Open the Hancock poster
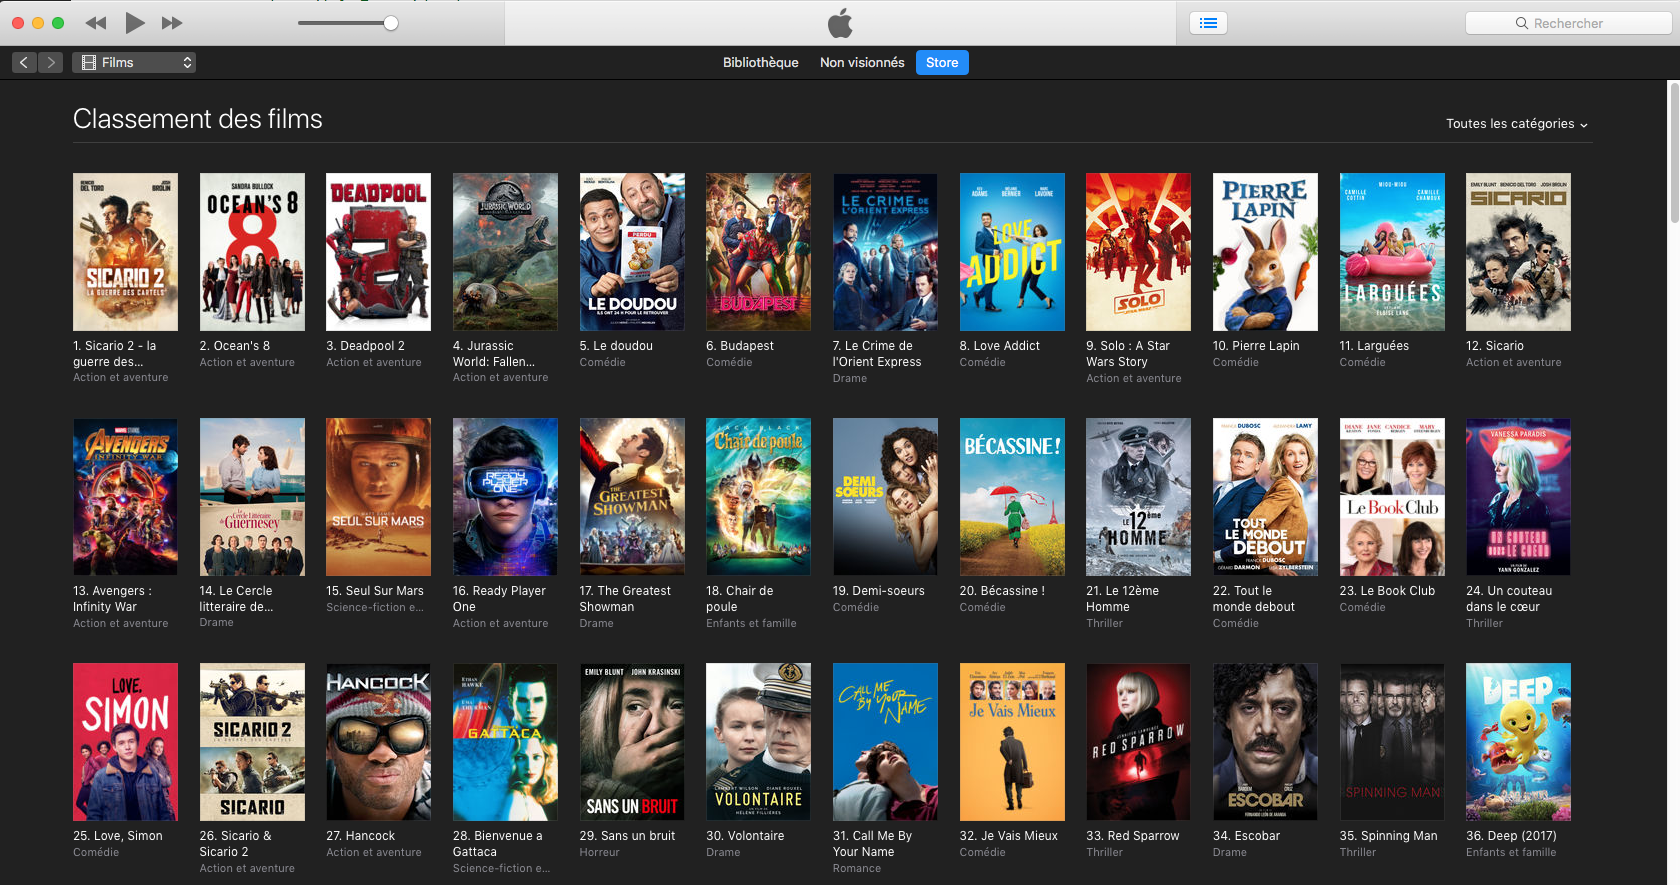 point(378,742)
